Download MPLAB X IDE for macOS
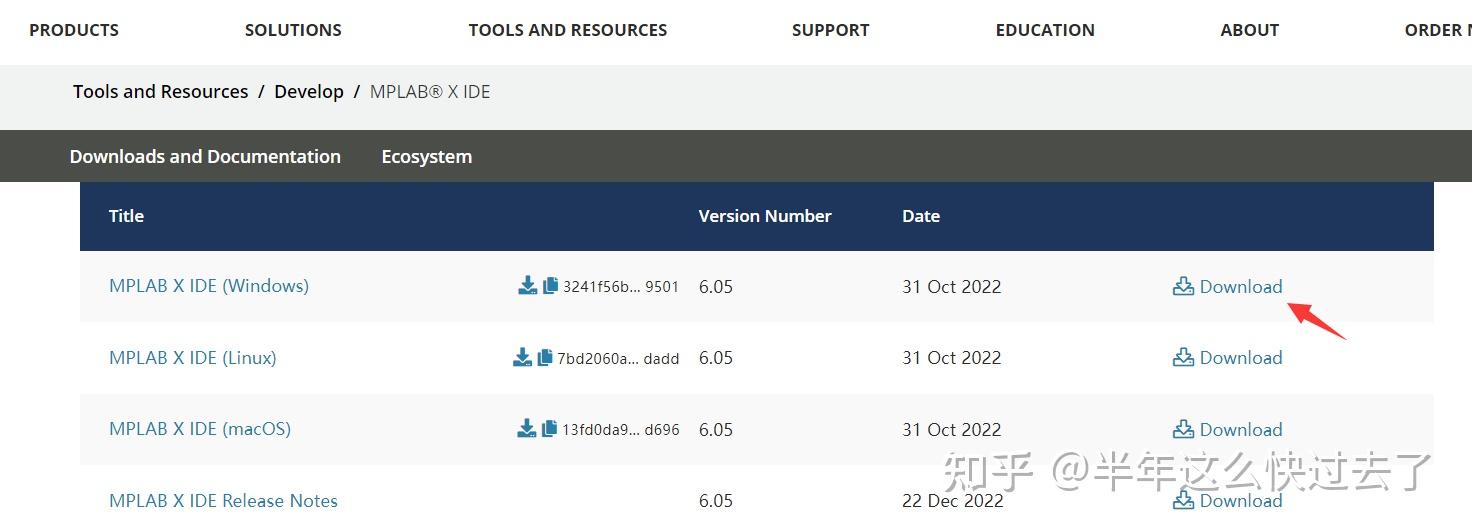Viewport: 1472px width, 532px height. coord(1228,430)
